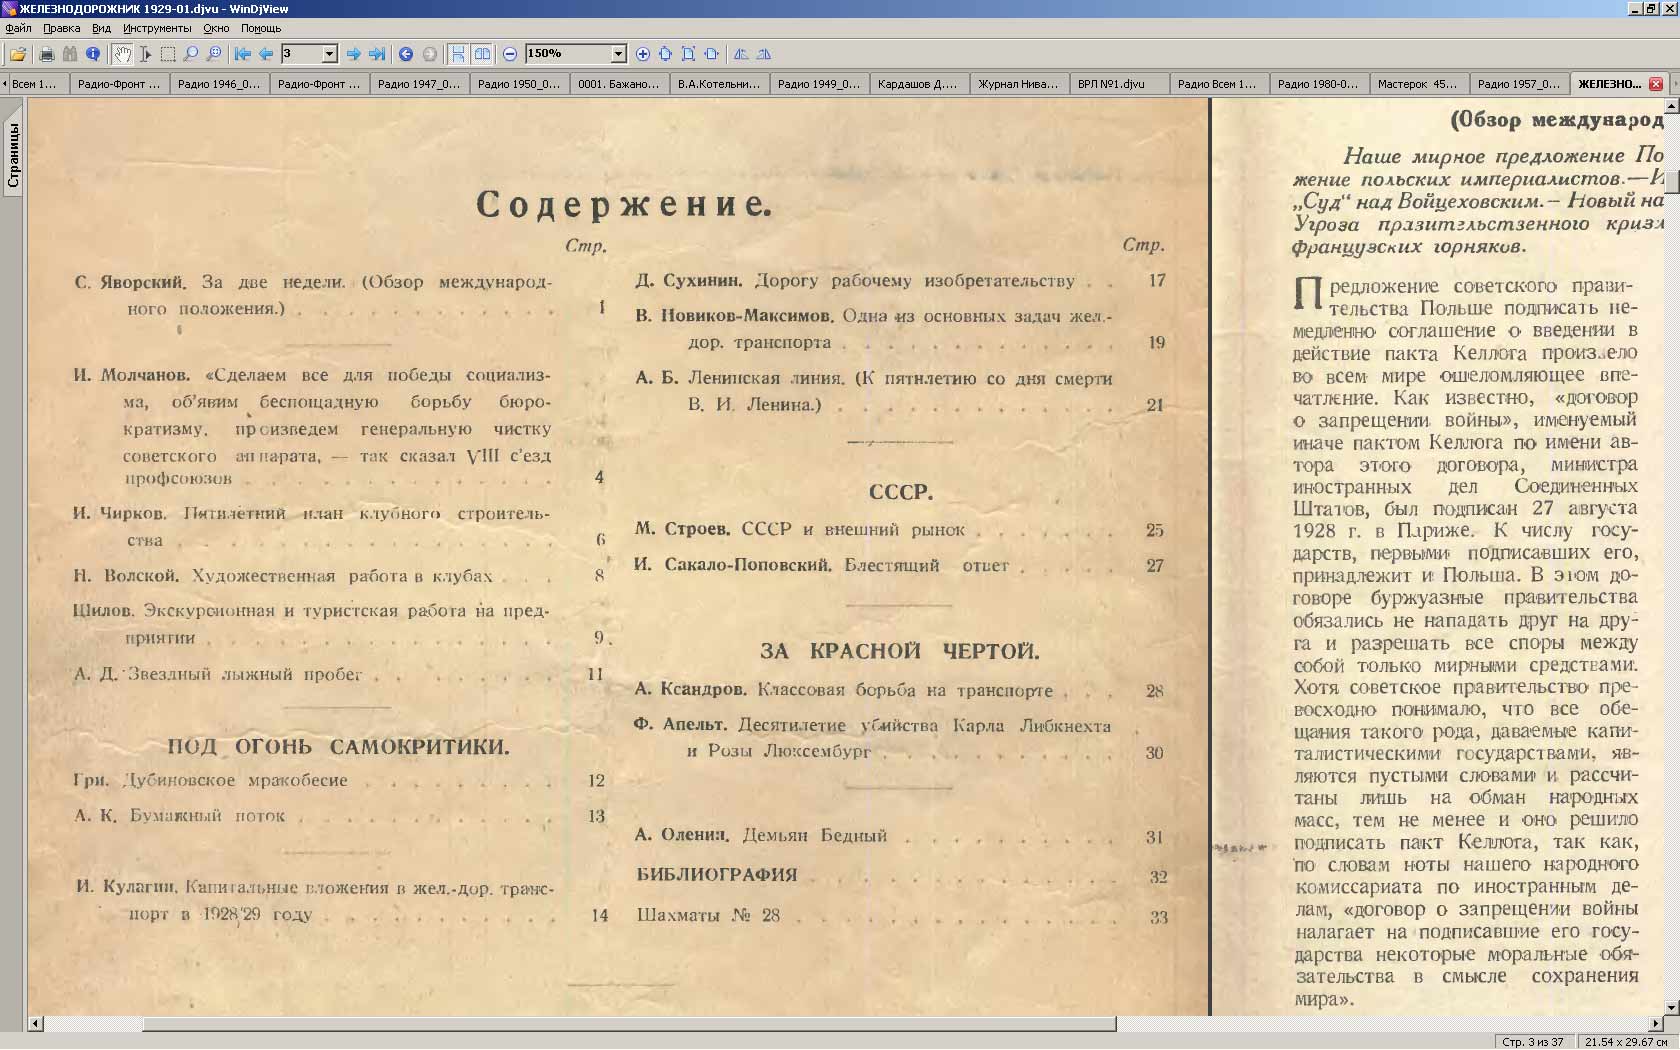Toggle the Страницы side panel

coord(13,155)
